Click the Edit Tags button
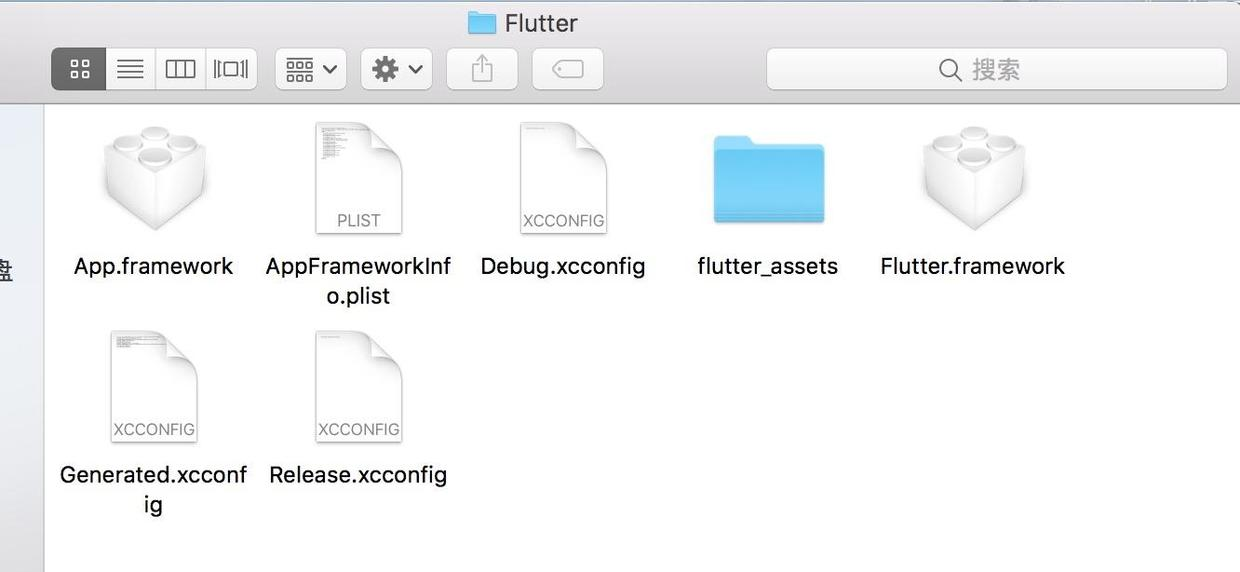1240x572 pixels. (567, 69)
